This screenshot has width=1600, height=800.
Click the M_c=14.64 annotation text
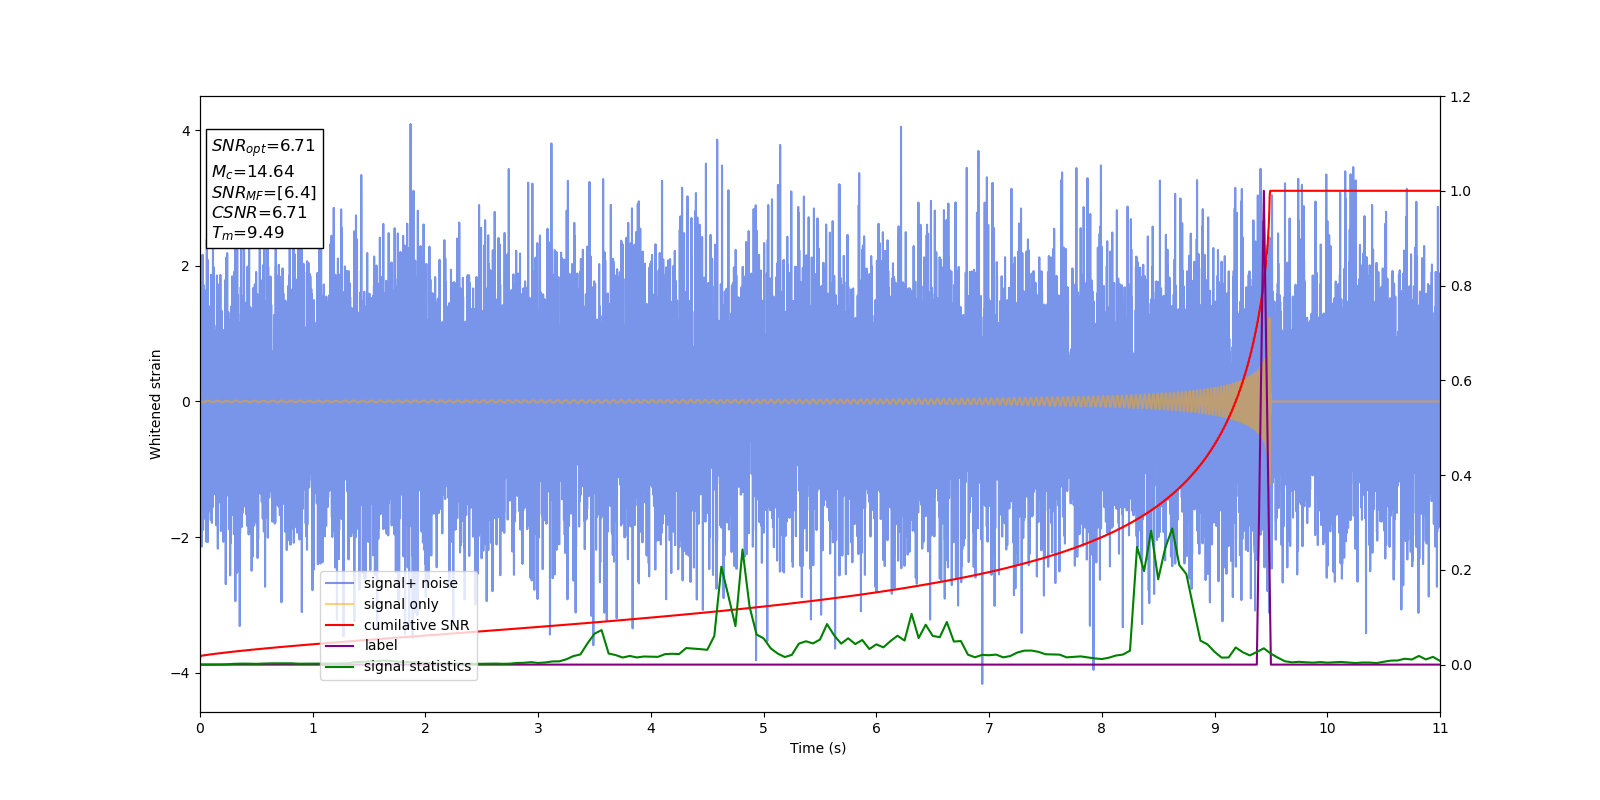[x=253, y=172]
